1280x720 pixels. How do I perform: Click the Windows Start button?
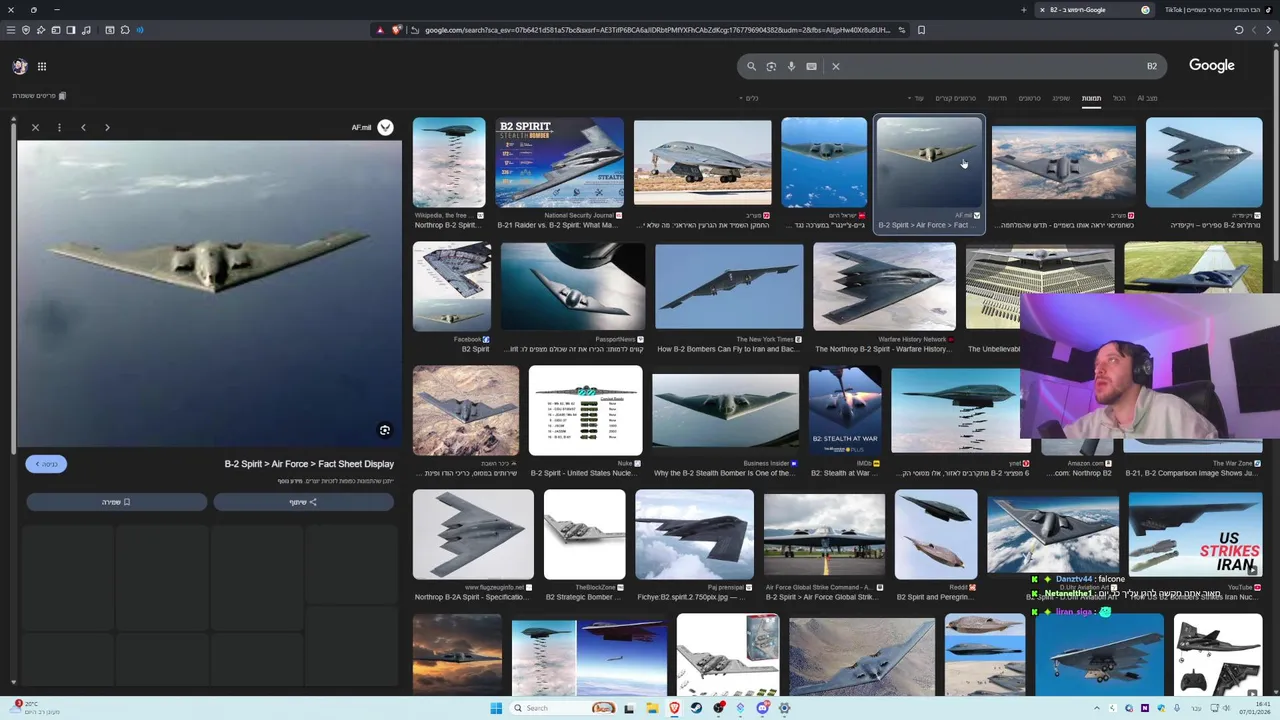tap(496, 708)
